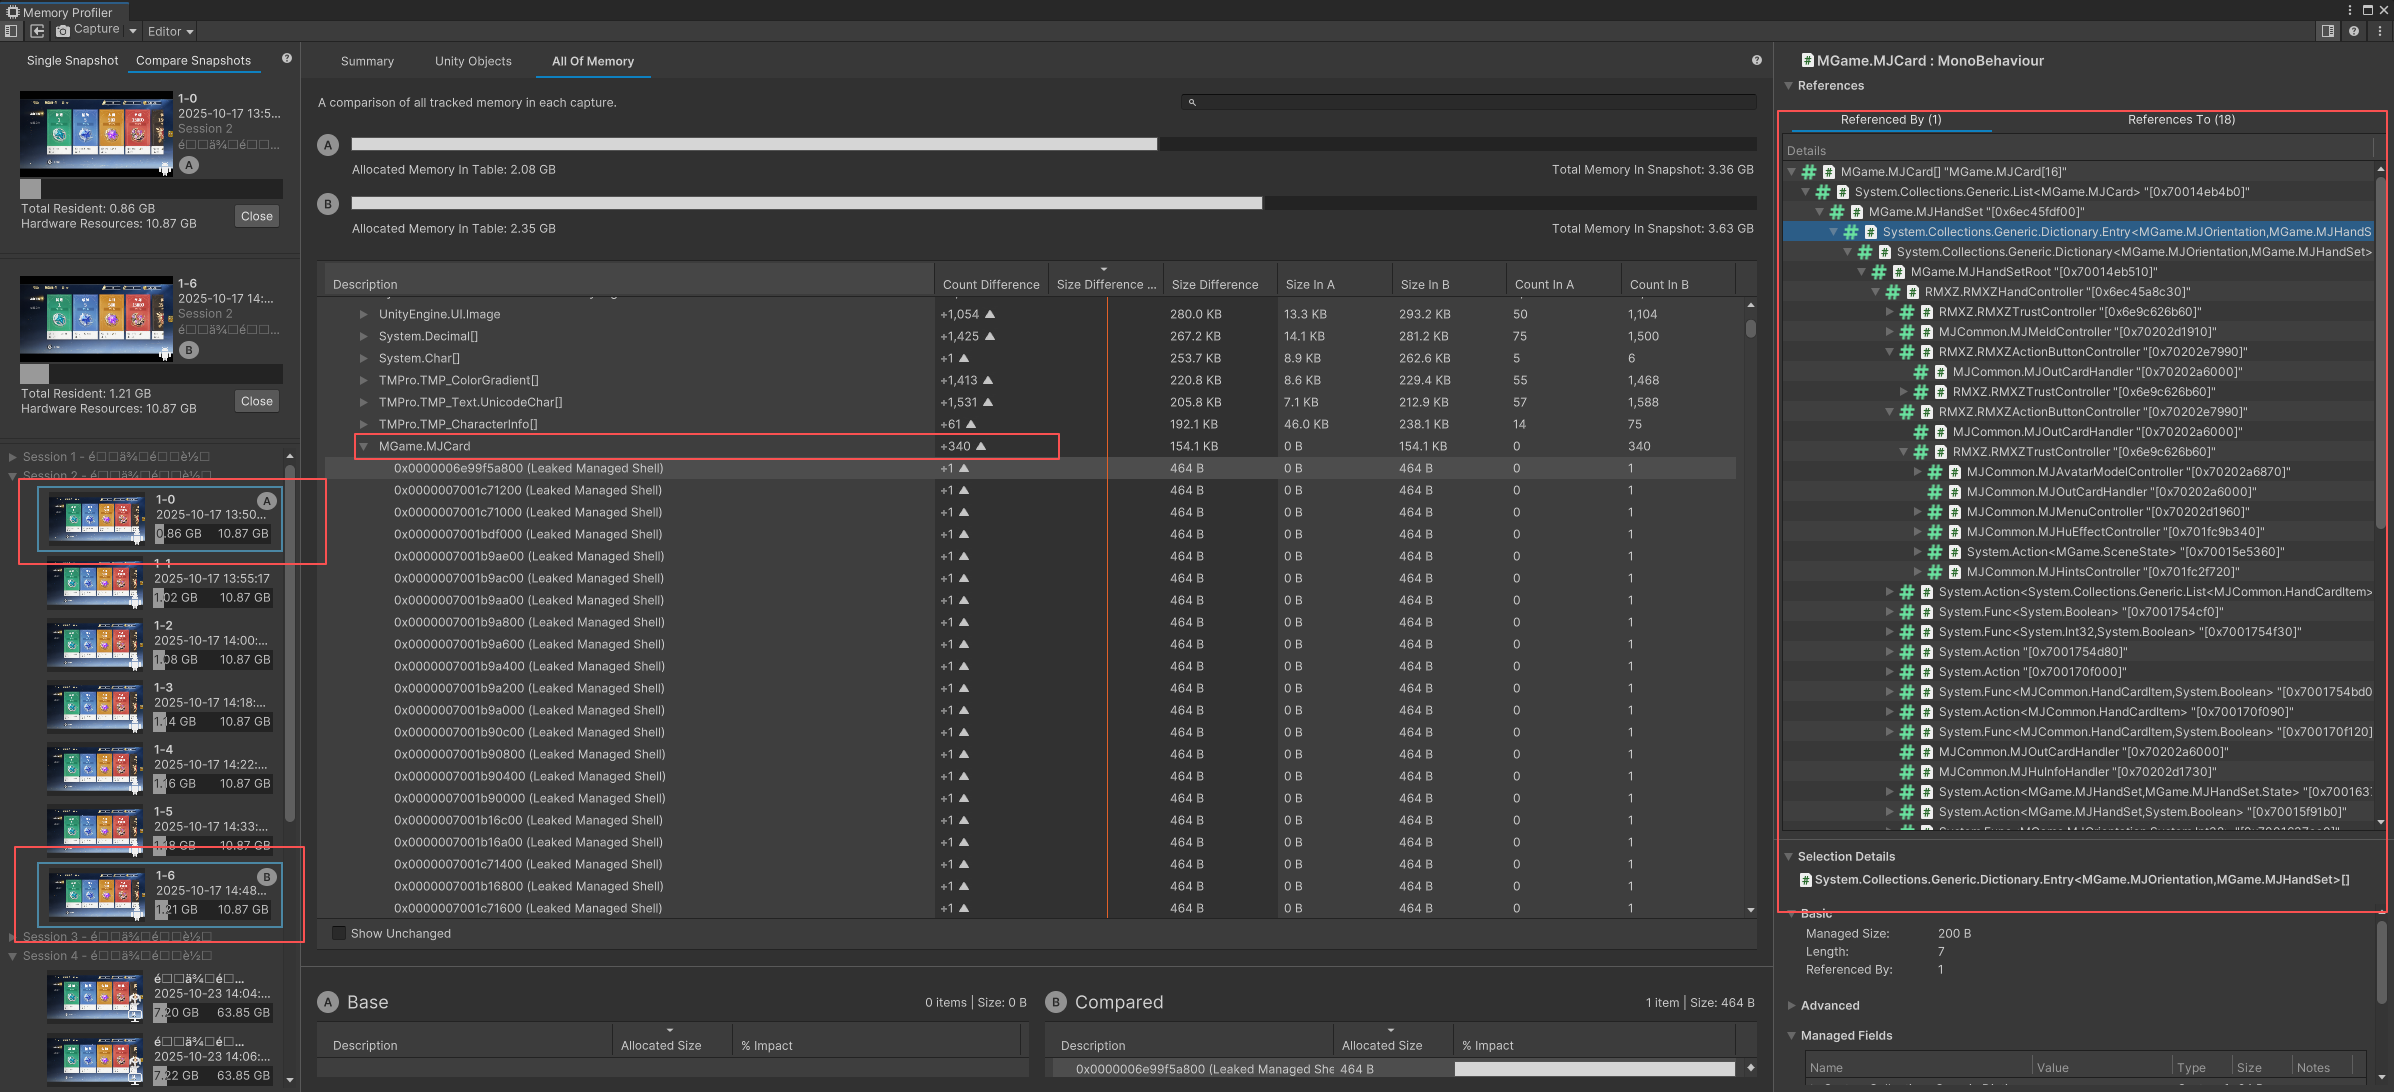Click the memory table search field
The image size is (2394, 1092).
coord(1470,102)
